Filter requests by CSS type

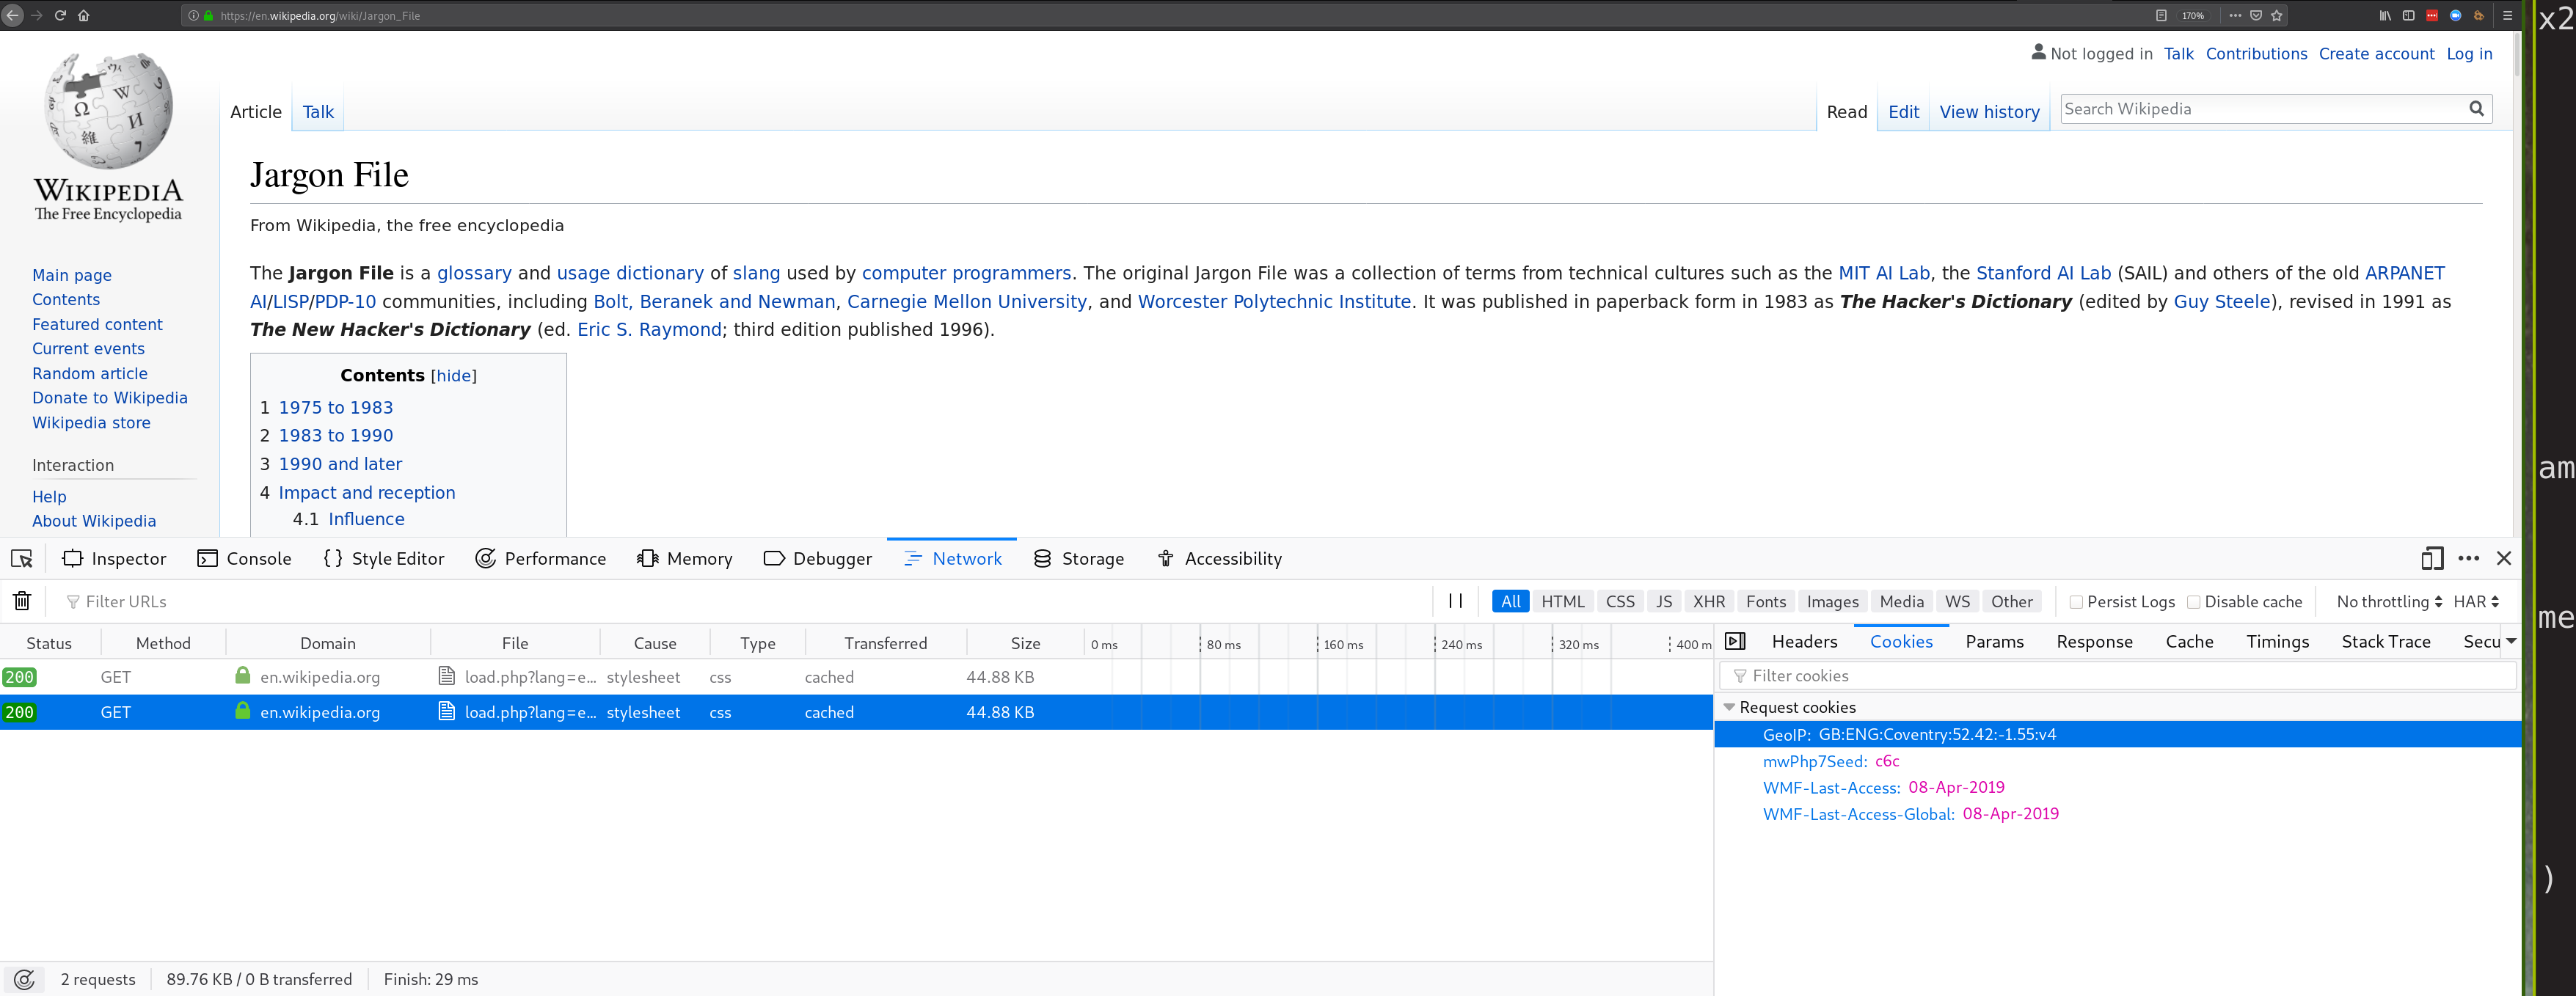pyautogui.click(x=1619, y=602)
